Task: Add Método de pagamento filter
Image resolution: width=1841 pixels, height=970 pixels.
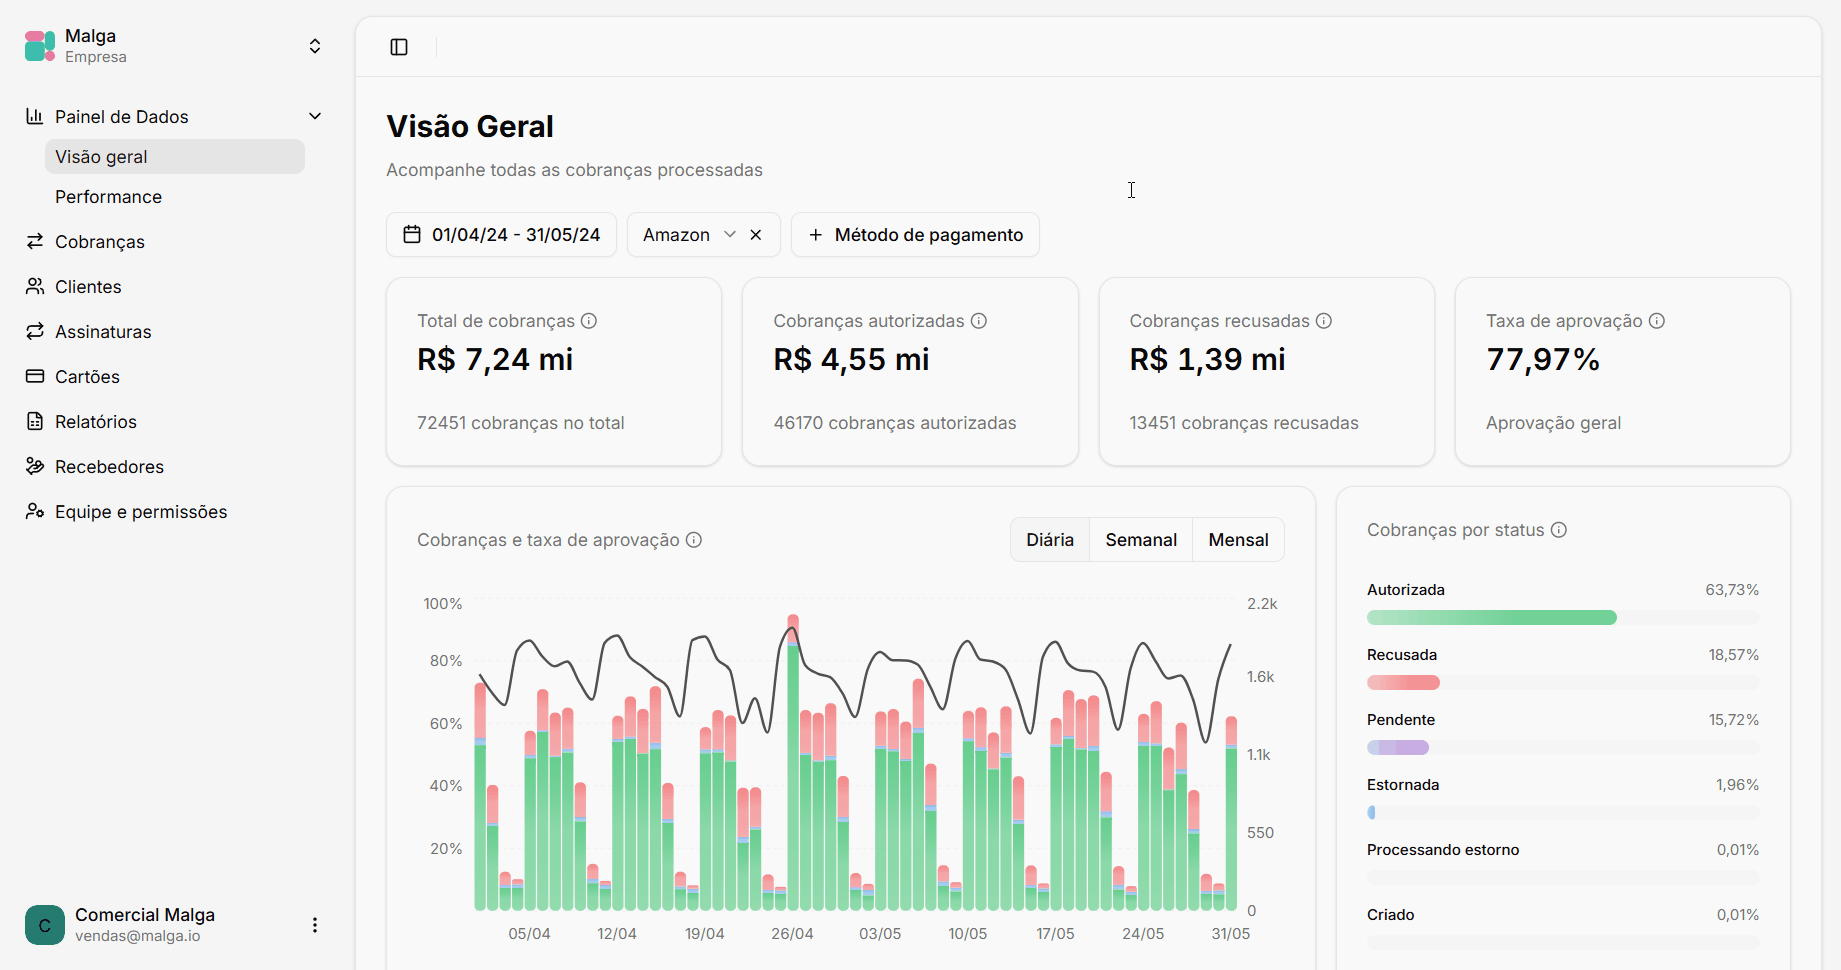Action: click(915, 235)
